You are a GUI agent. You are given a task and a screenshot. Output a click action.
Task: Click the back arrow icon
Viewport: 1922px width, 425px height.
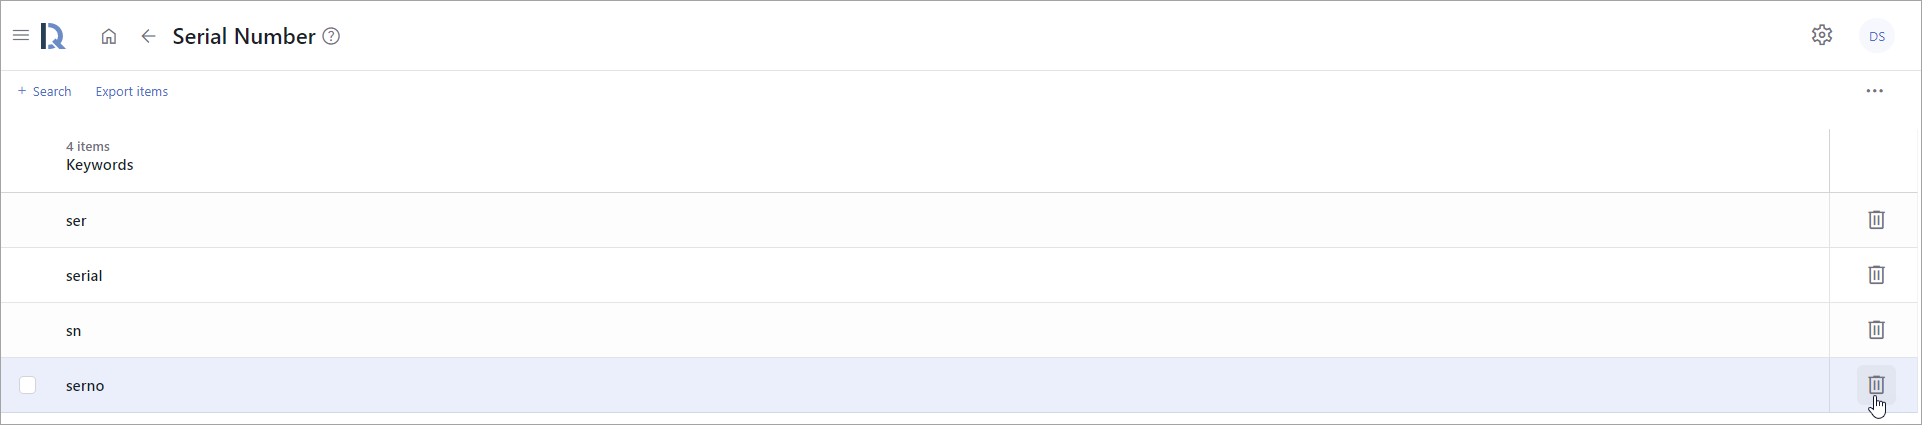(x=148, y=37)
